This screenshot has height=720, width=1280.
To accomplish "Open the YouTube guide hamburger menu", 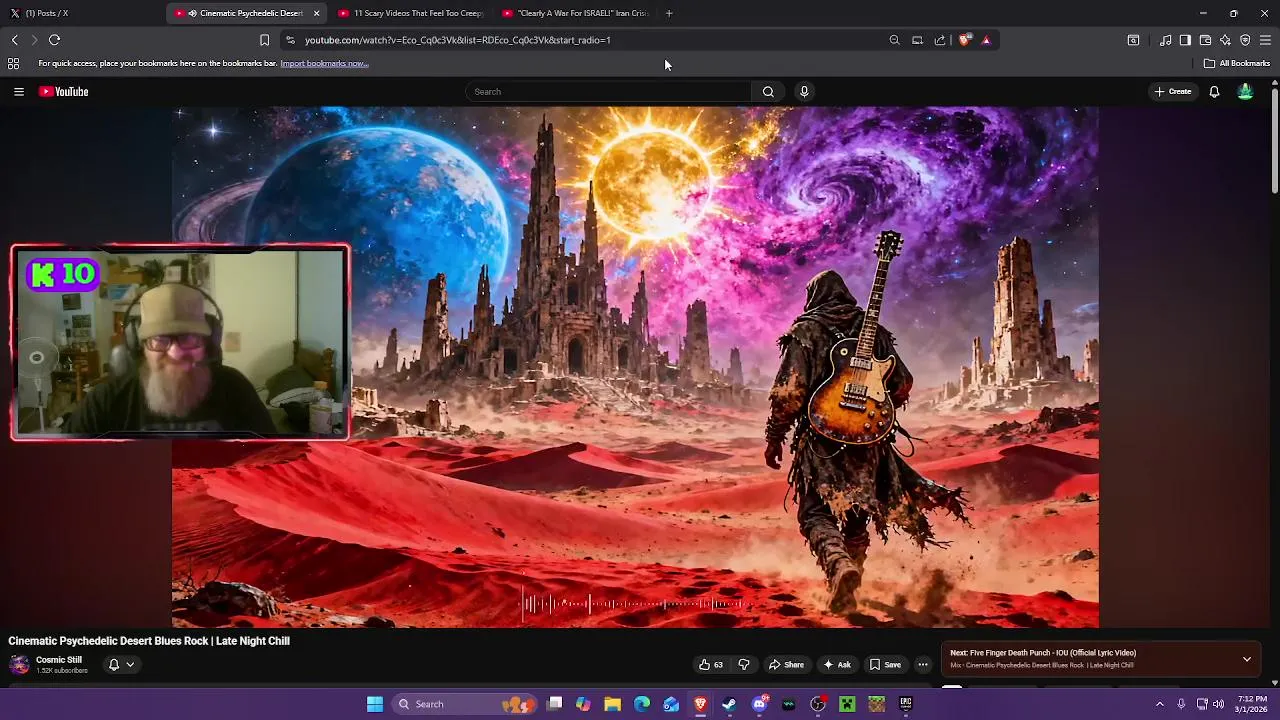I will pos(18,92).
